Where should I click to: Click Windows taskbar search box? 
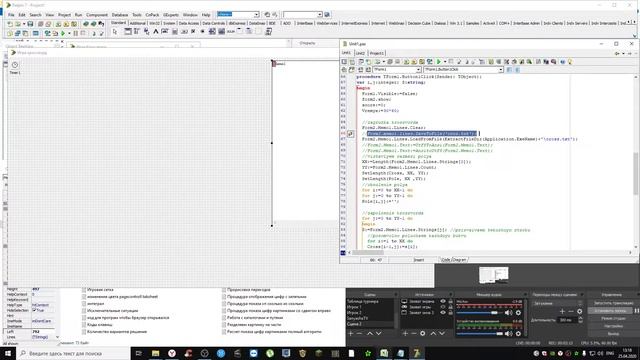[x=73, y=353]
